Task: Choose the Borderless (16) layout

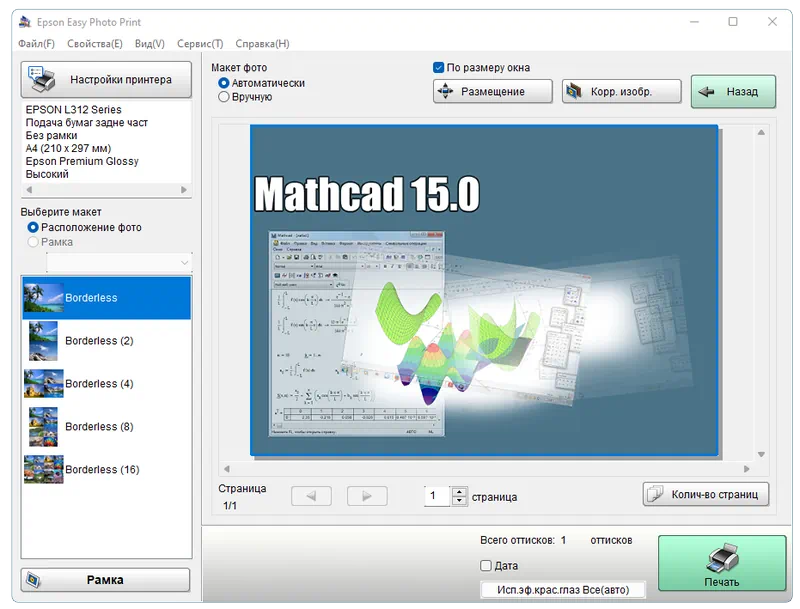Action: [x=106, y=469]
